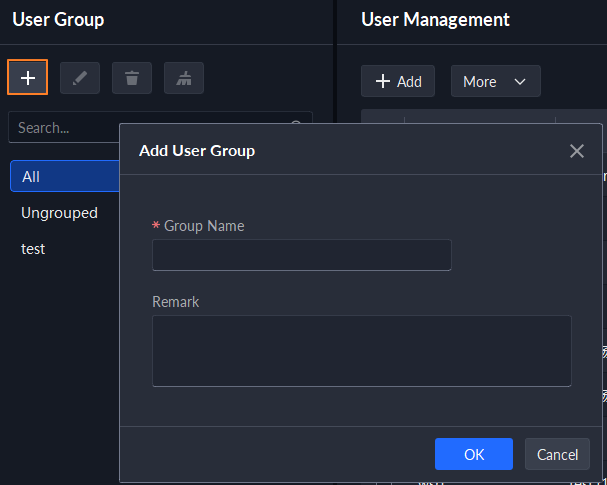
Task: Click the edit group pencil icon
Action: point(80,78)
